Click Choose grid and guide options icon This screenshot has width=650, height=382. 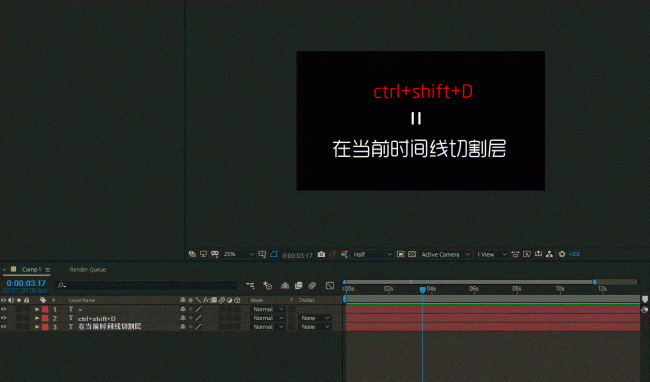pos(262,254)
